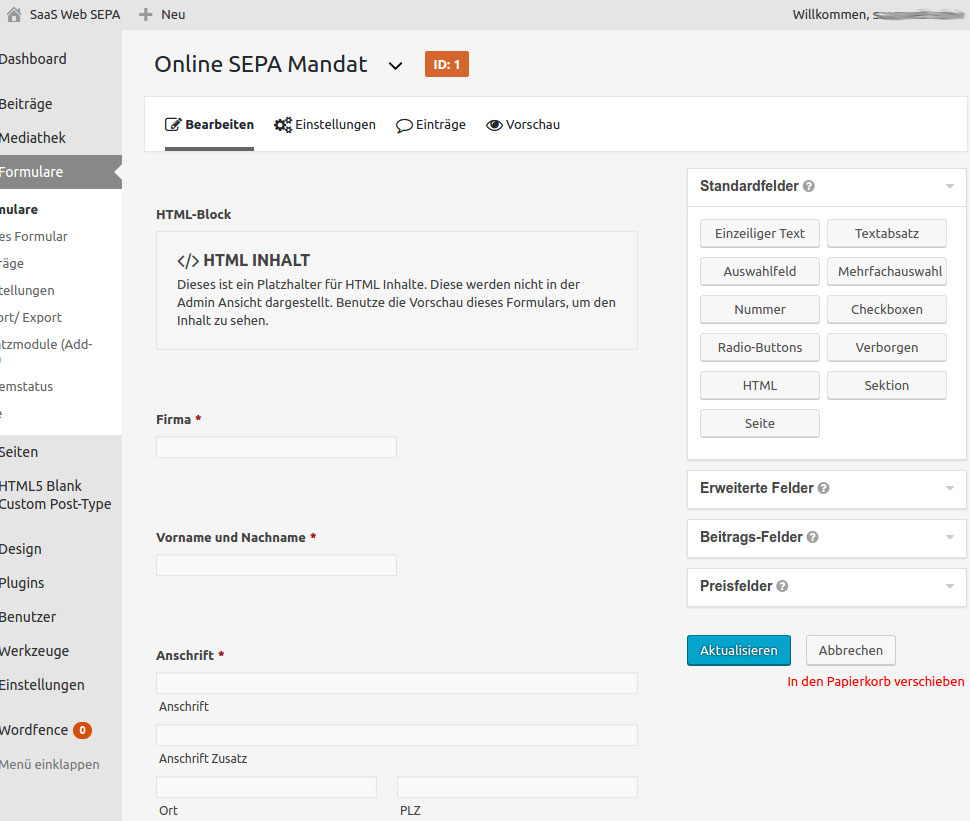The width and height of the screenshot is (970, 821).
Task: Click SaaS Web SEPA site name
Action: 75,14
